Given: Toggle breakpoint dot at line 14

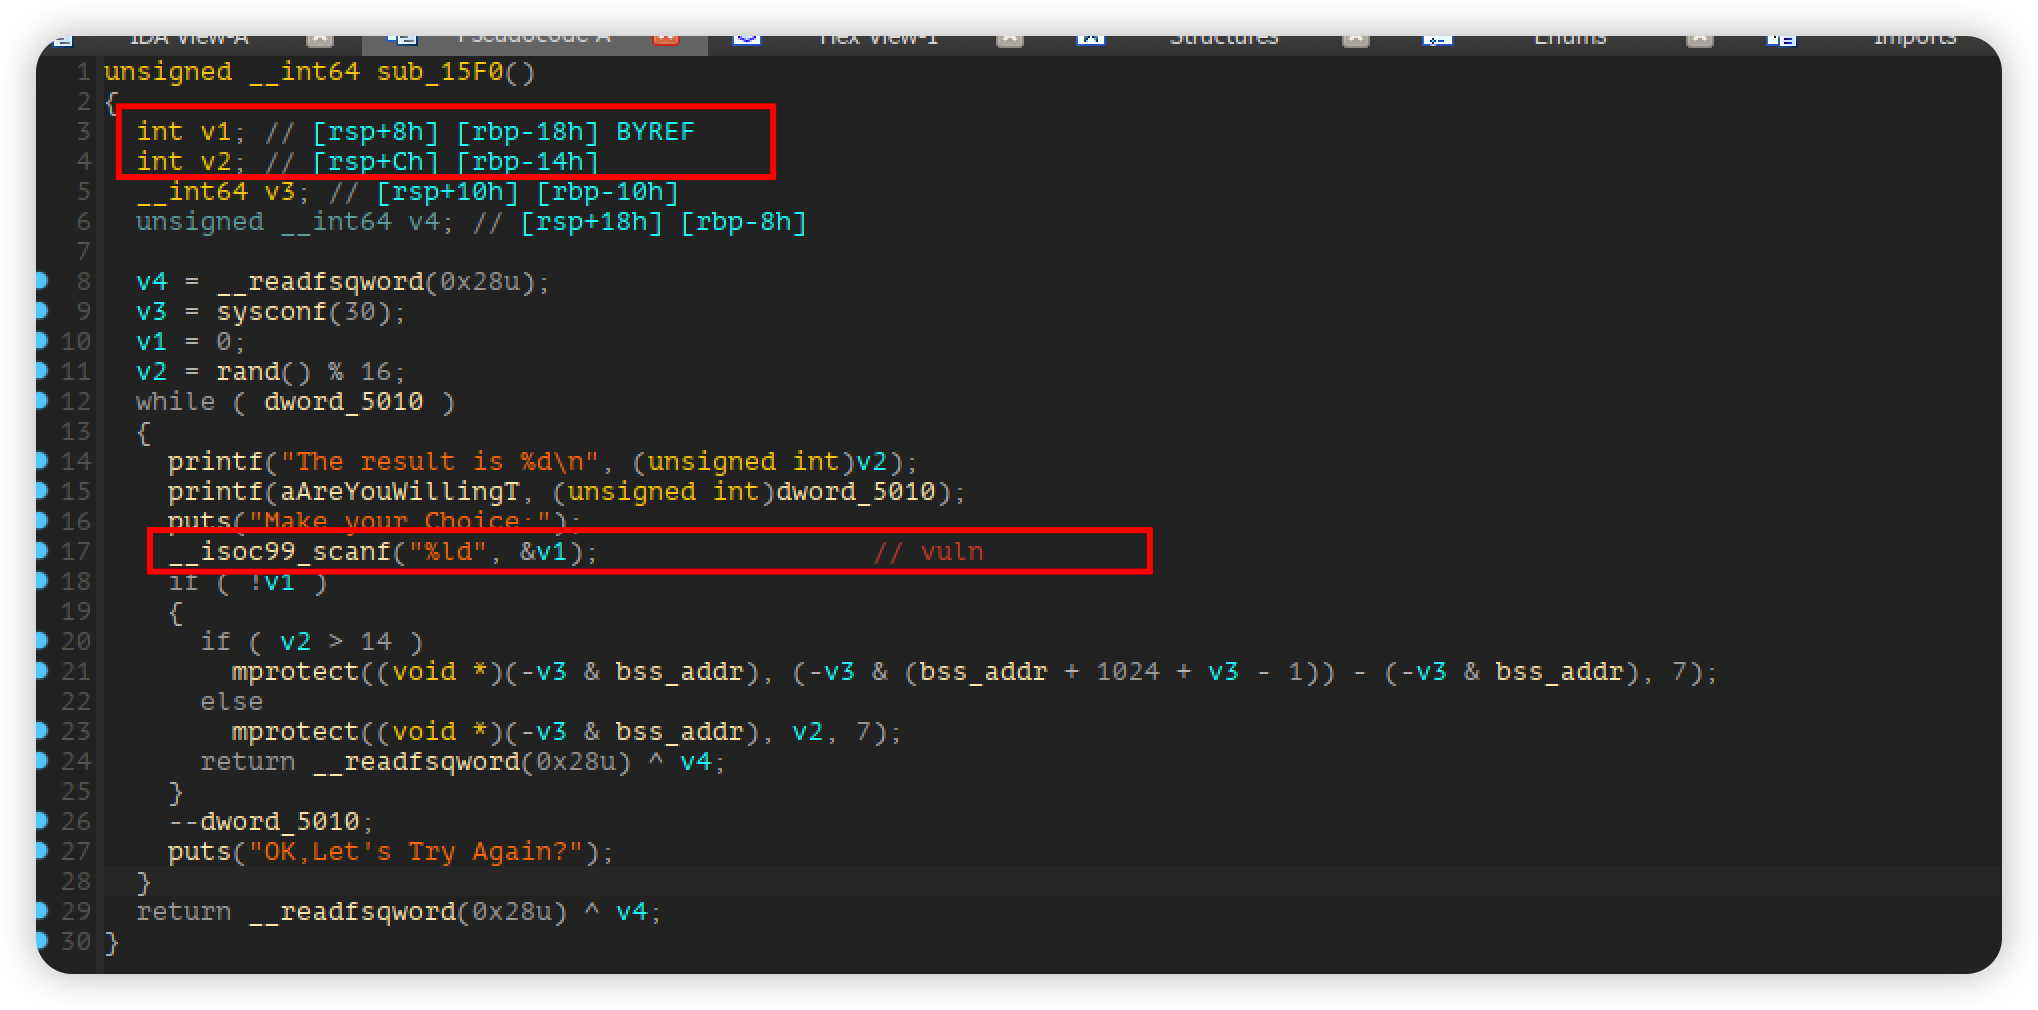Looking at the screenshot, I should coord(41,461).
